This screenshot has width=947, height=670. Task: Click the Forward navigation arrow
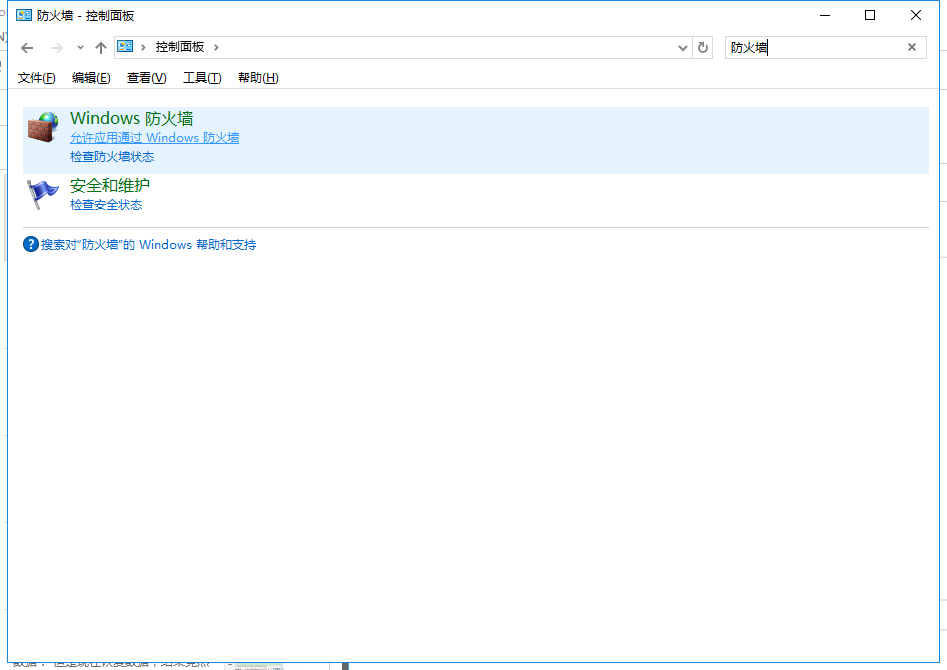click(56, 48)
